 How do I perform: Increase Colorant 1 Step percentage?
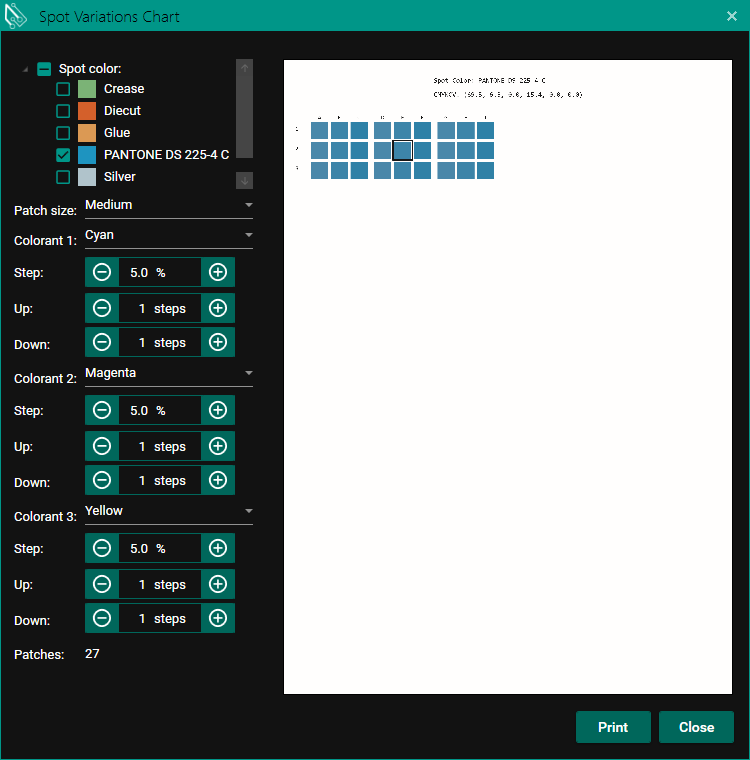tap(218, 272)
